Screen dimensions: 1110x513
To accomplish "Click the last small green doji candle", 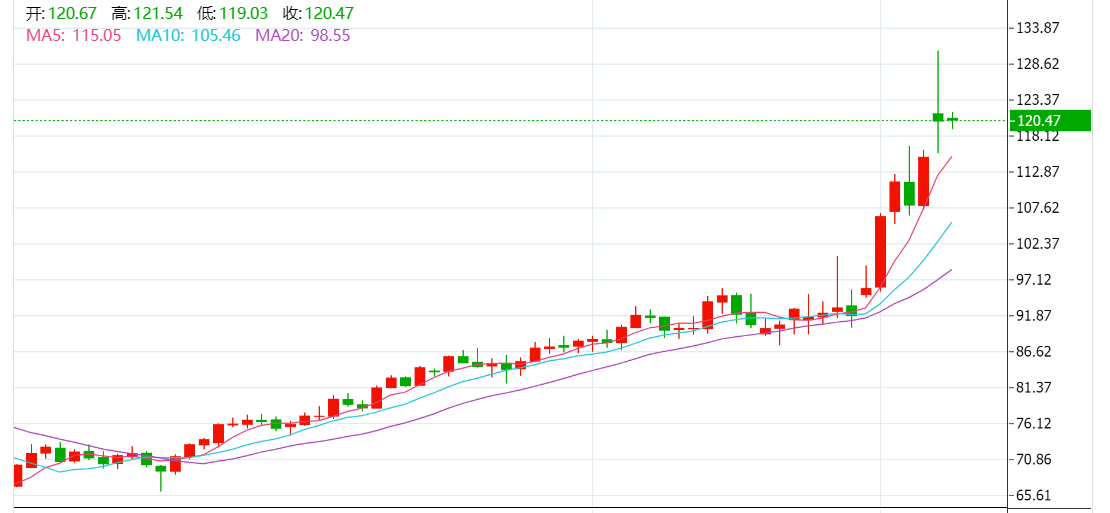I will [x=953, y=120].
